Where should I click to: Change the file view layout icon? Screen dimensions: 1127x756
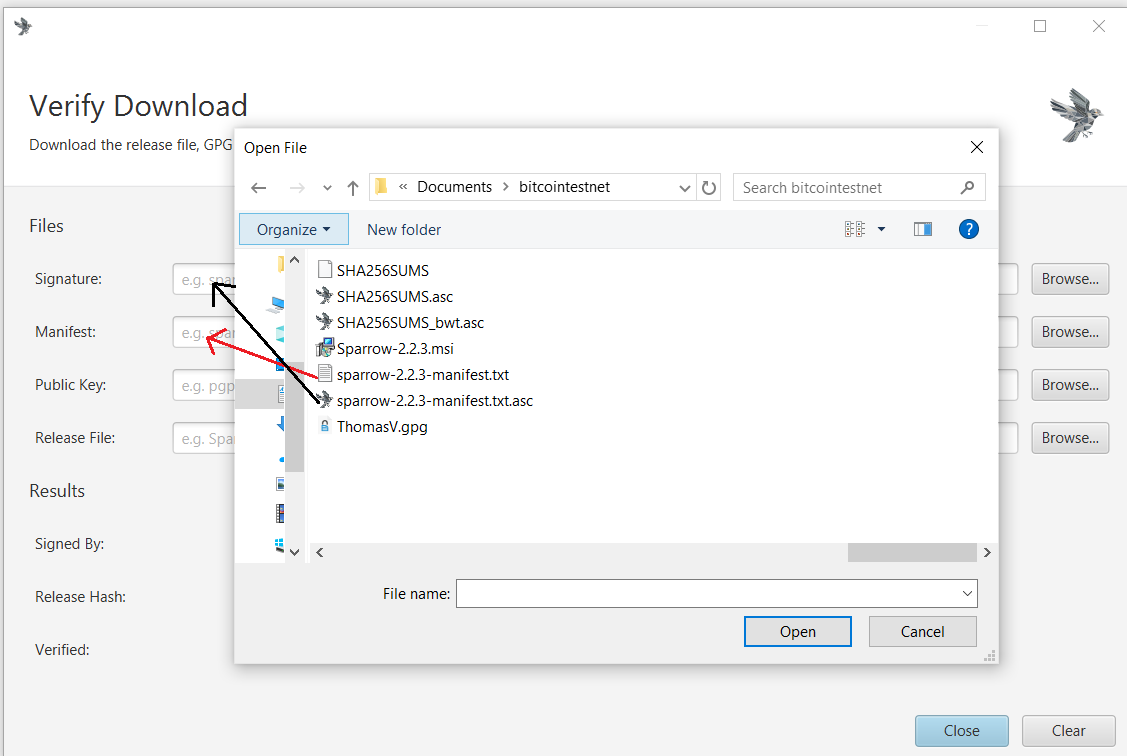coord(855,229)
